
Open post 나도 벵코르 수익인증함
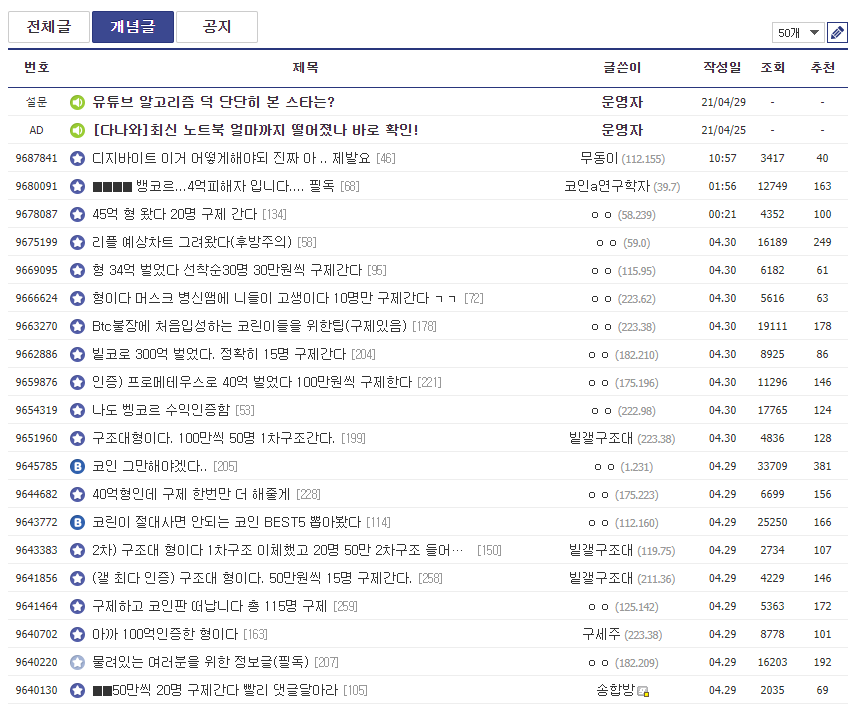pyautogui.click(x=161, y=410)
